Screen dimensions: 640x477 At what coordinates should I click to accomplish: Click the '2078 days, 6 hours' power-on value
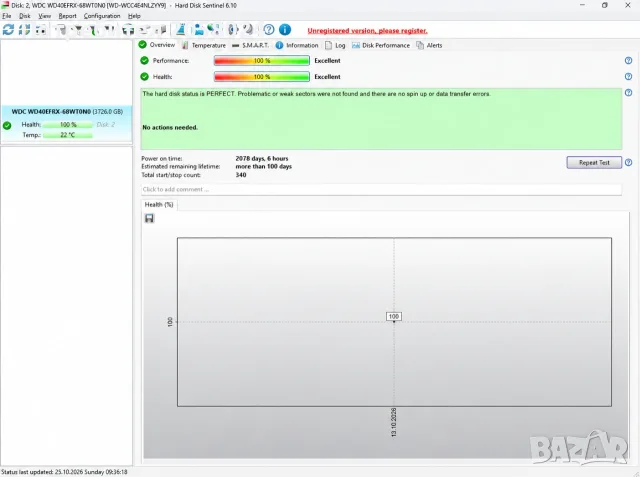pos(262,158)
